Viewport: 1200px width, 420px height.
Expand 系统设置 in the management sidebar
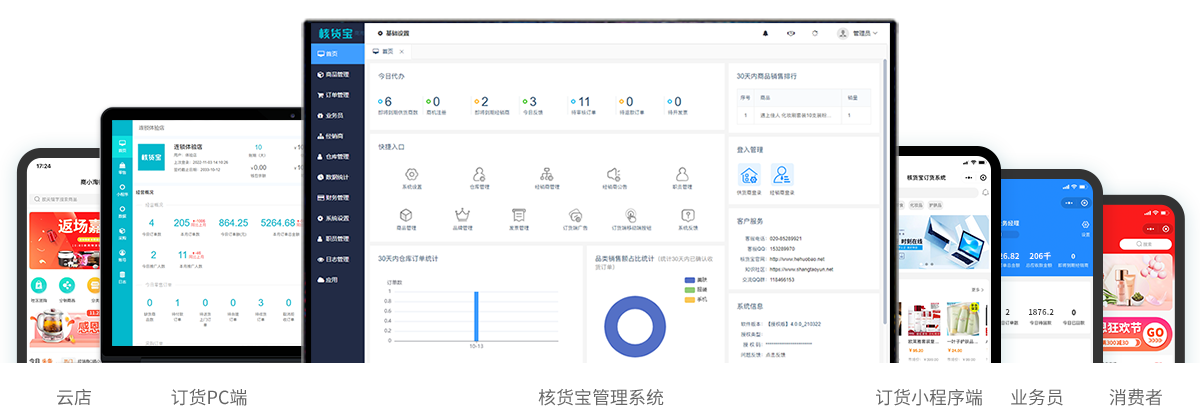pyautogui.click(x=337, y=218)
